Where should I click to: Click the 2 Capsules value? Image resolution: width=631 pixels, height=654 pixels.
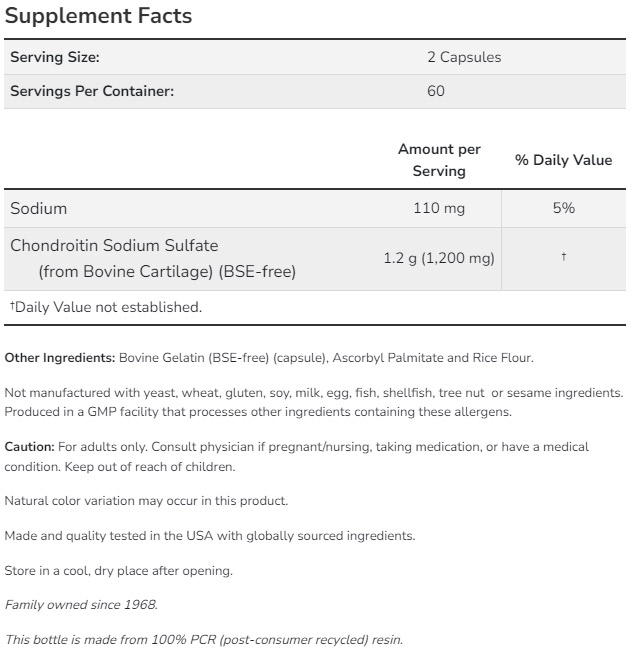[464, 57]
